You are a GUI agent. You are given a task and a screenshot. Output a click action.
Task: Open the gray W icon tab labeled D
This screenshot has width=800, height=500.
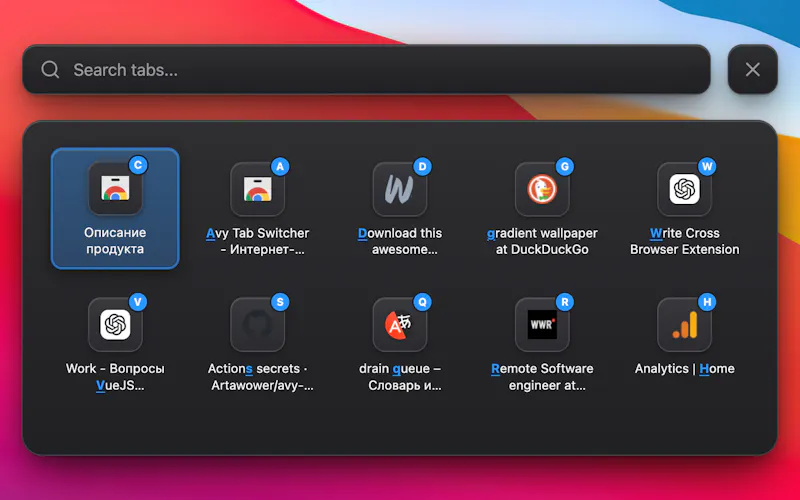[x=400, y=189]
